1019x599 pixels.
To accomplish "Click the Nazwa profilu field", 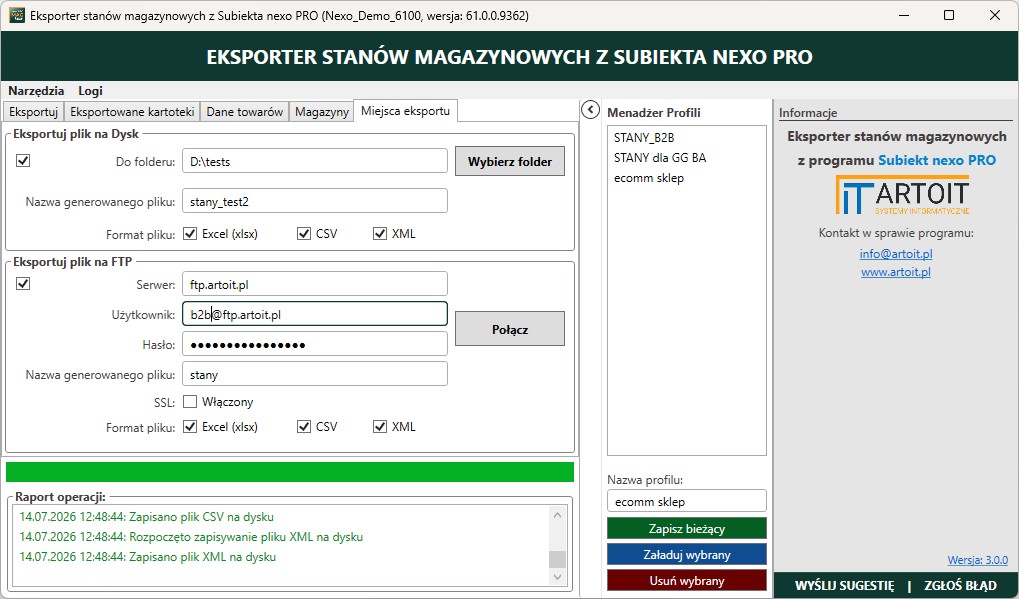I will point(687,501).
